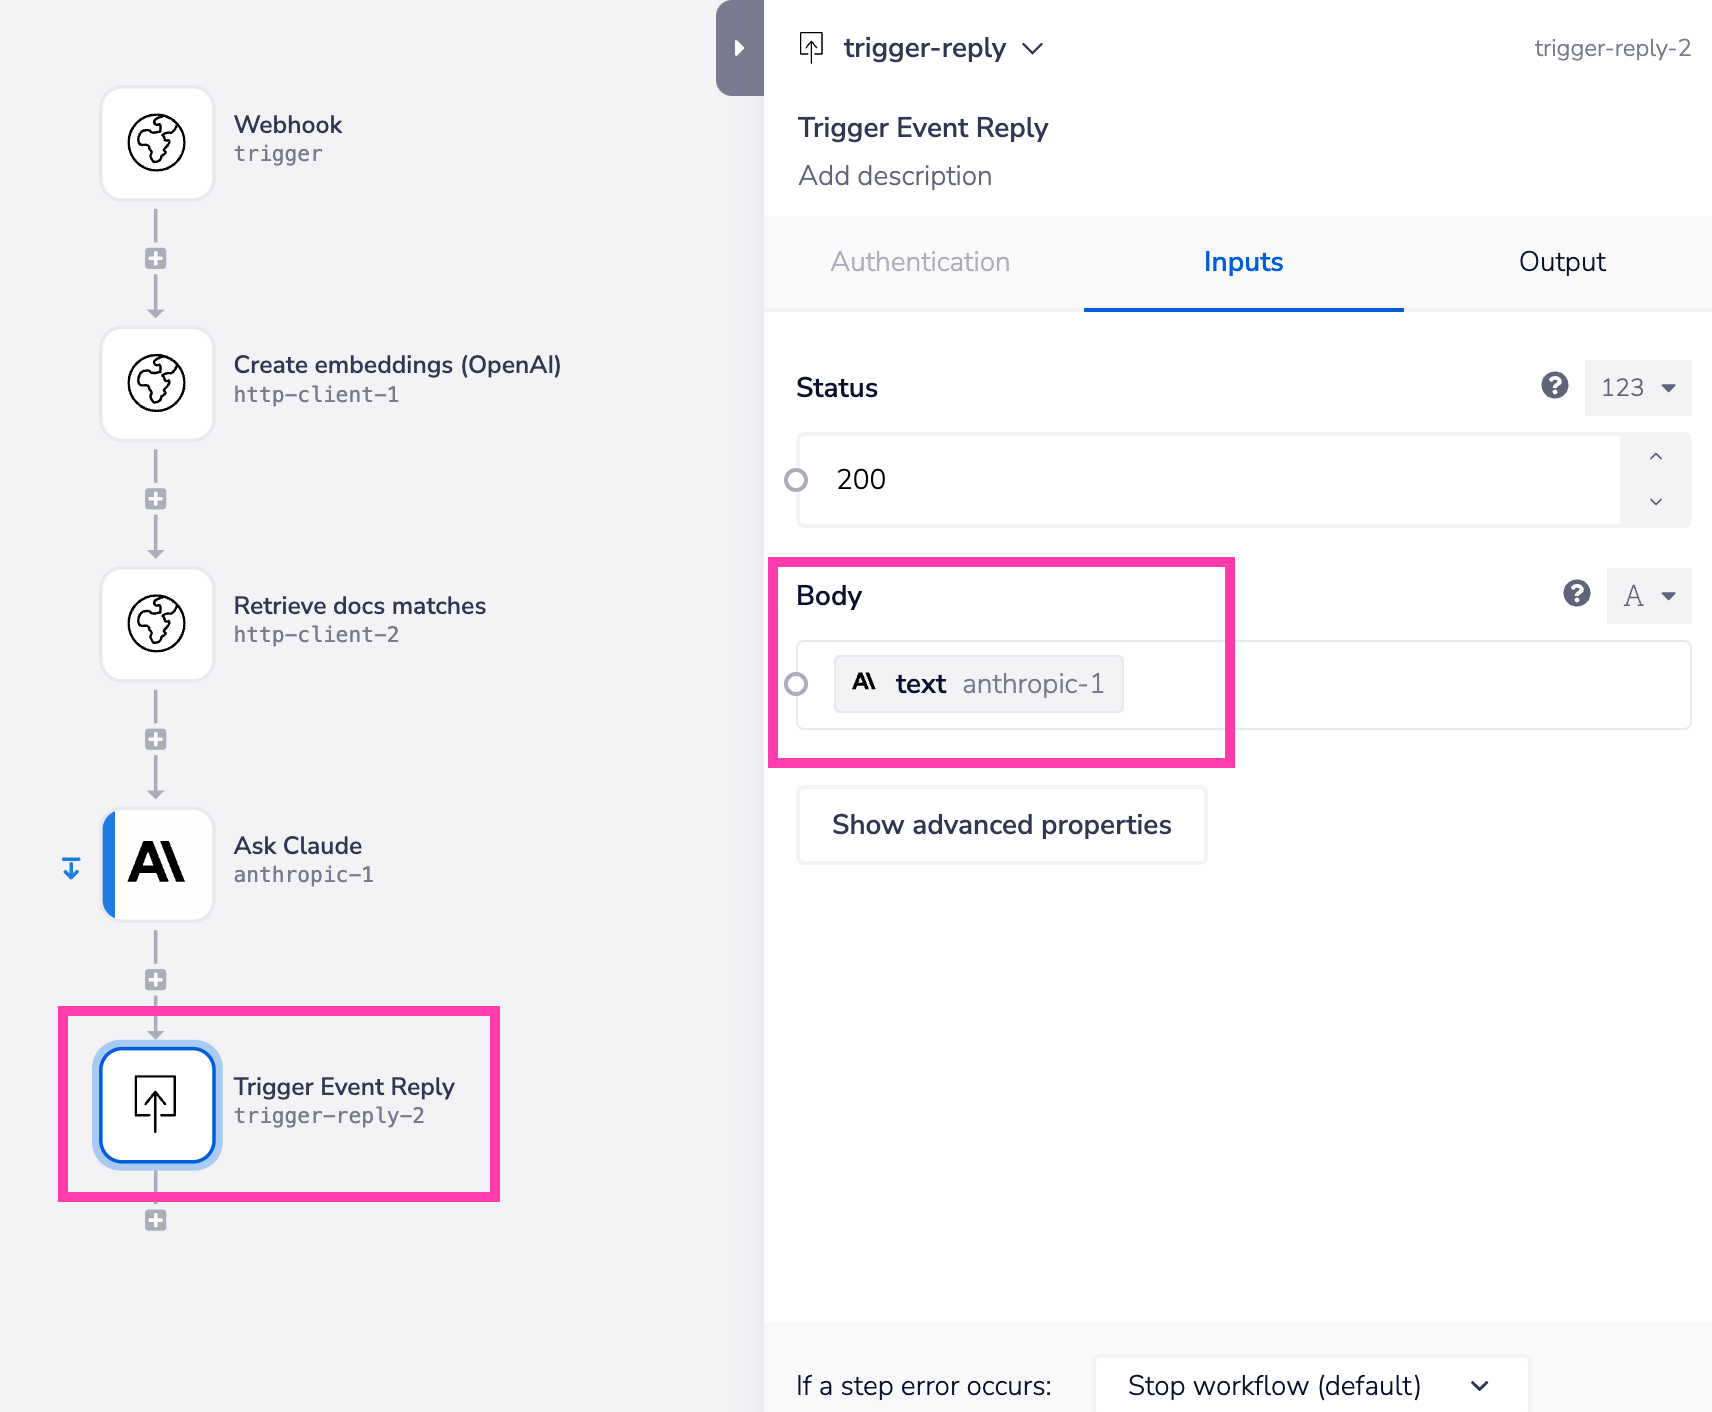The width and height of the screenshot is (1712, 1412).
Task: Add a step after Trigger Event Reply
Action: [x=155, y=1220]
